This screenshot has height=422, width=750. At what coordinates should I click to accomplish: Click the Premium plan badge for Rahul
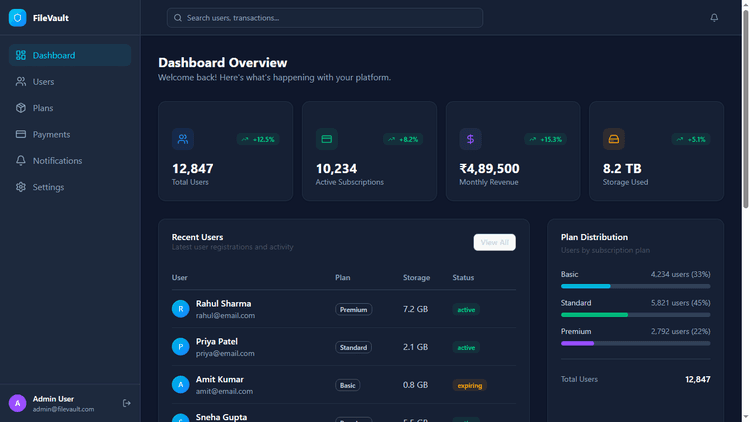point(354,310)
